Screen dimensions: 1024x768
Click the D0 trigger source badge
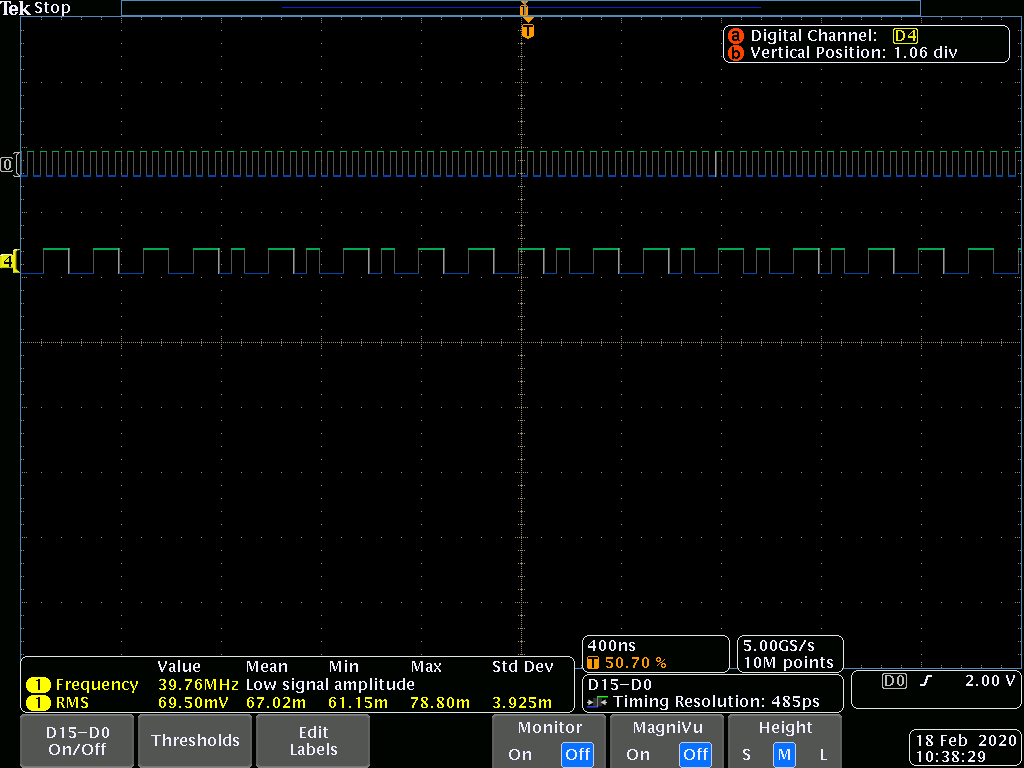895,681
